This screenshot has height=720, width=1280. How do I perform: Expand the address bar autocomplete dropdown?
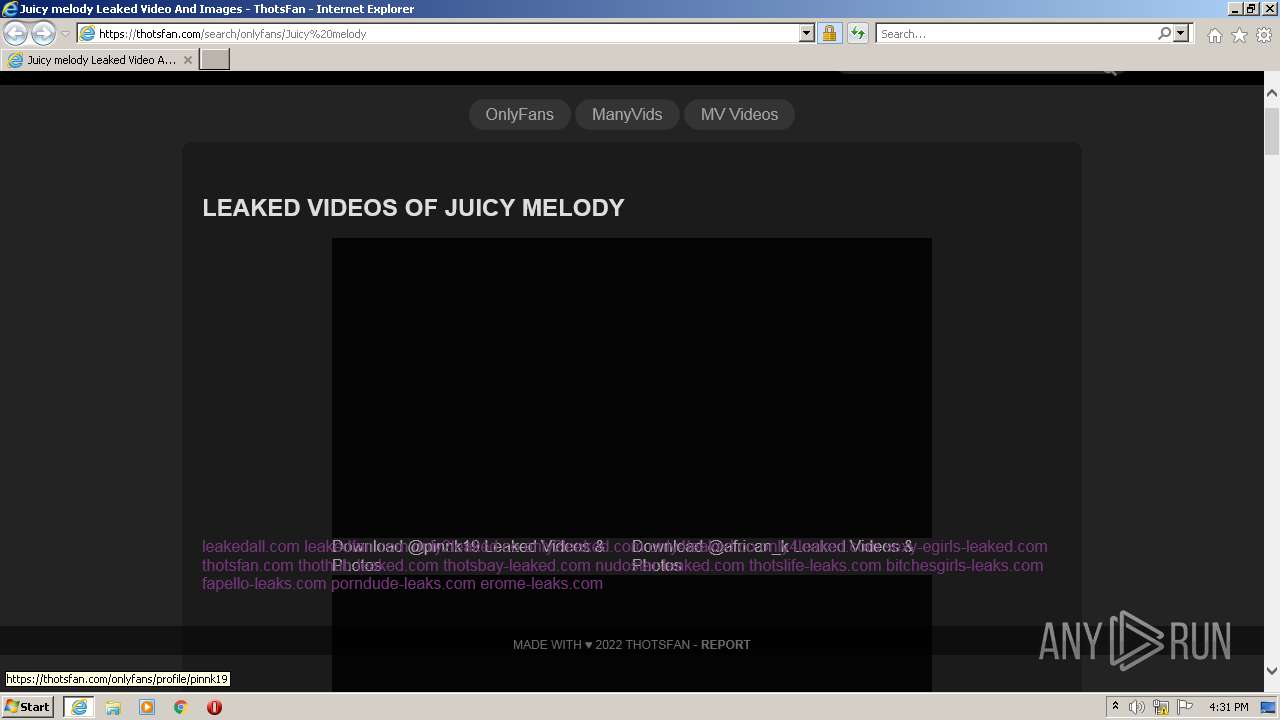[807, 34]
